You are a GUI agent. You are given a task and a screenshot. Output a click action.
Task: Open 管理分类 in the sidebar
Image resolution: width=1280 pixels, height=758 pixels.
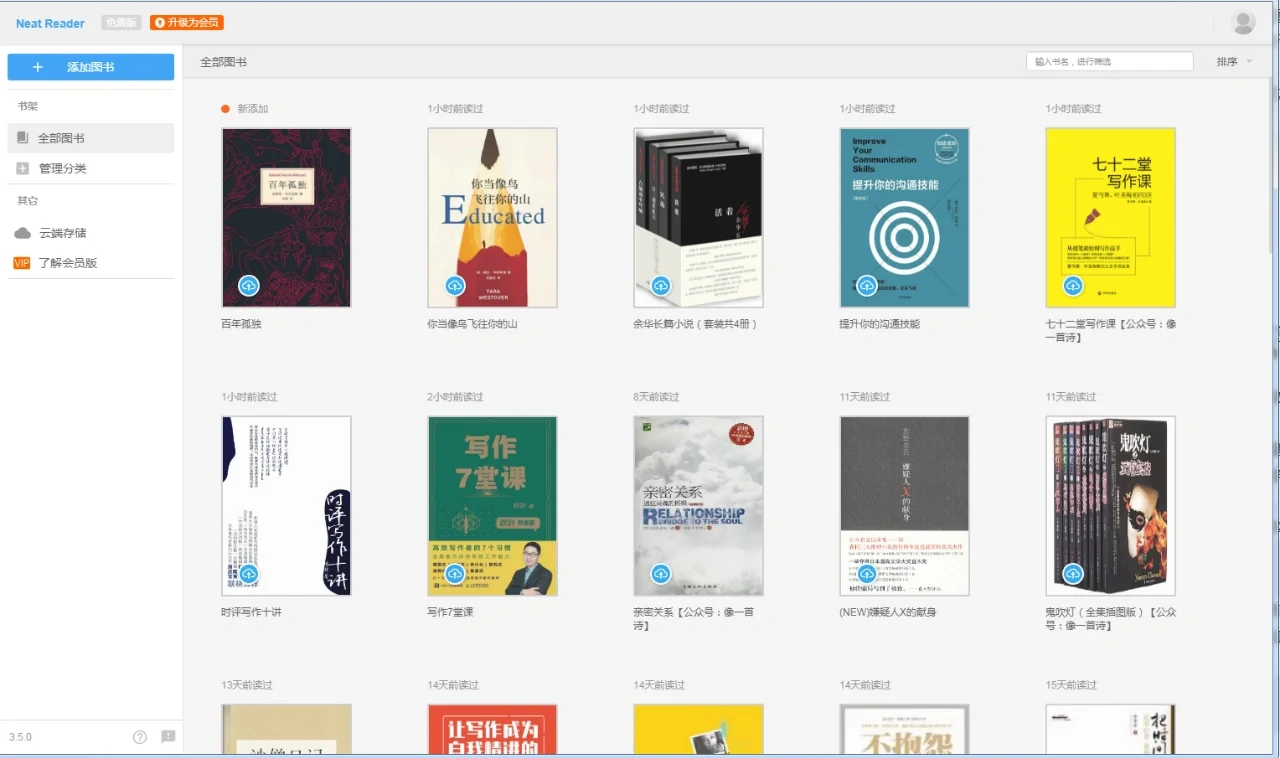(x=91, y=168)
